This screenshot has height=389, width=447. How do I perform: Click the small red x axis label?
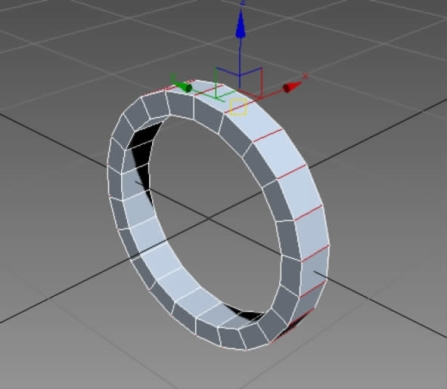(305, 76)
